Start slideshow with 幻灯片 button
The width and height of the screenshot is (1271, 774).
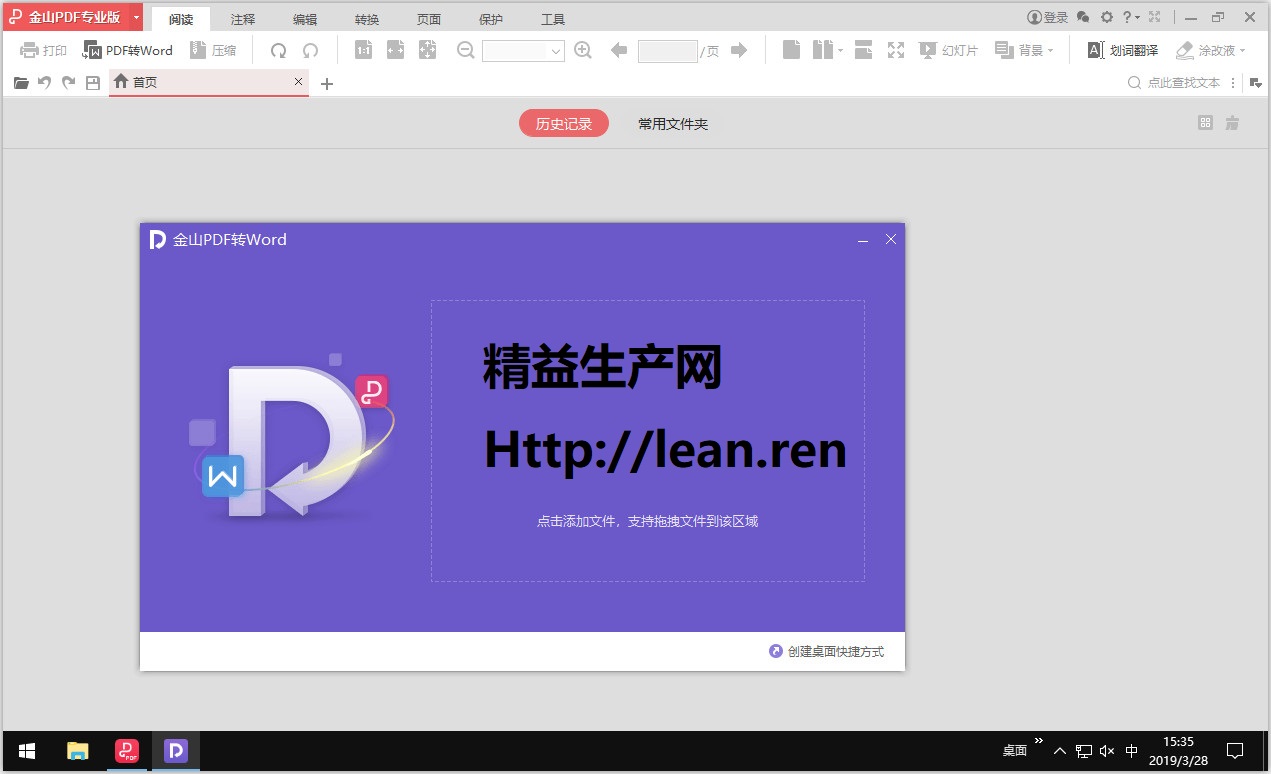pos(948,50)
